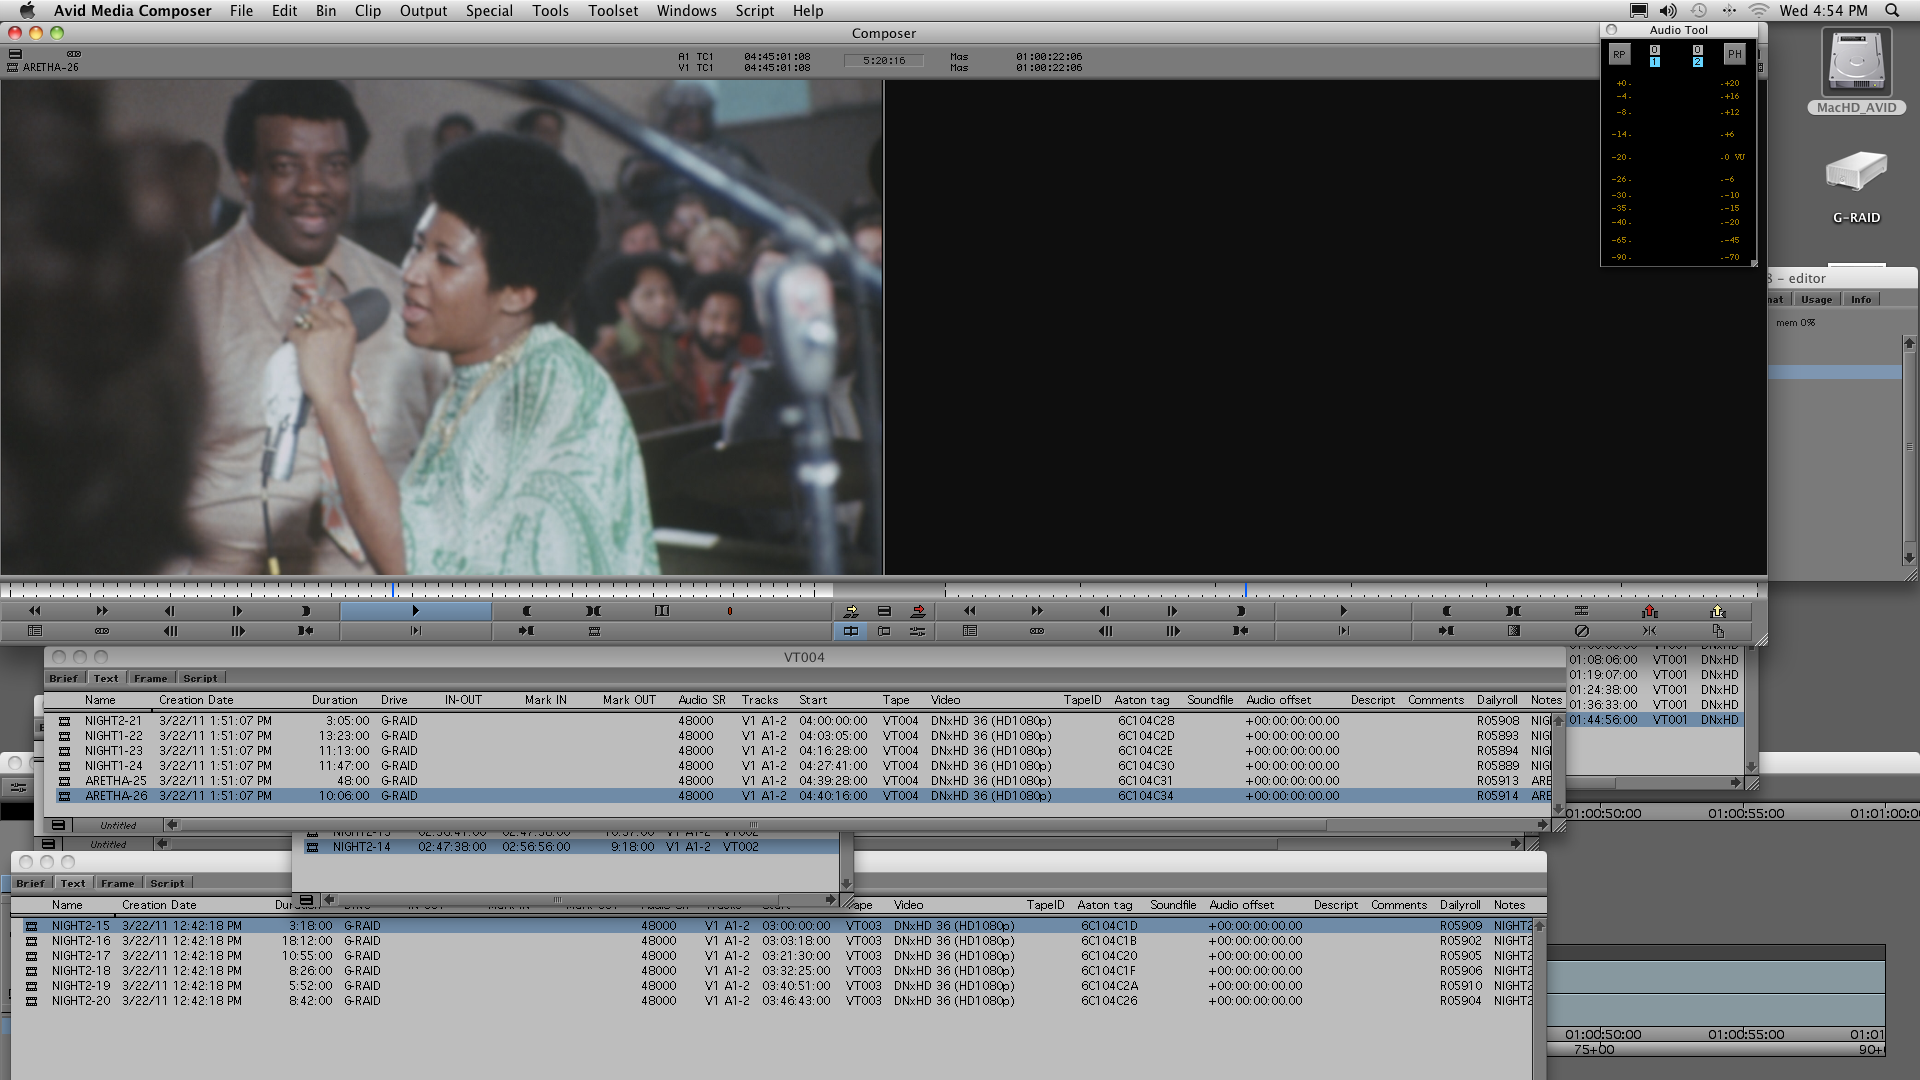The width and height of the screenshot is (1920, 1080).
Task: Click the red Overwrite arrow button
Action: tap(918, 611)
